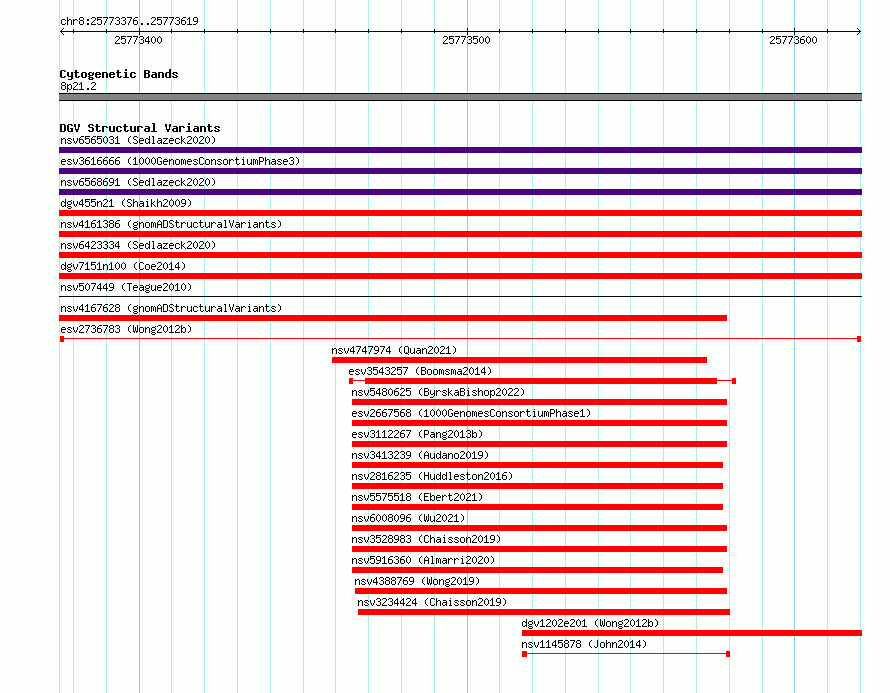890x693 pixels.
Task: Open nsv4388769 (Wong2019) label
Action: (x=417, y=581)
